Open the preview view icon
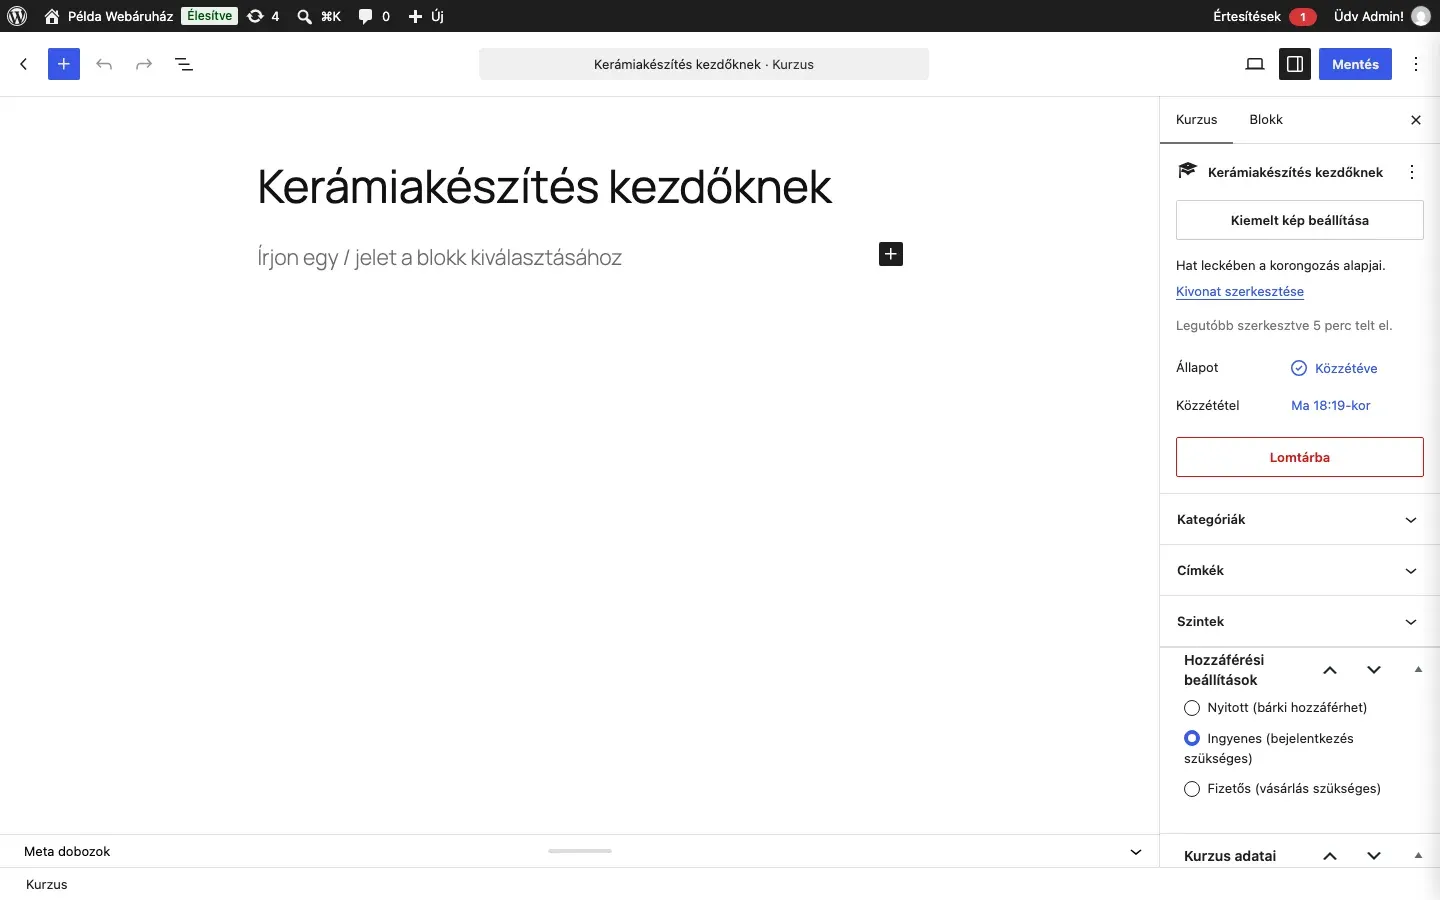1440x900 pixels. click(x=1256, y=64)
